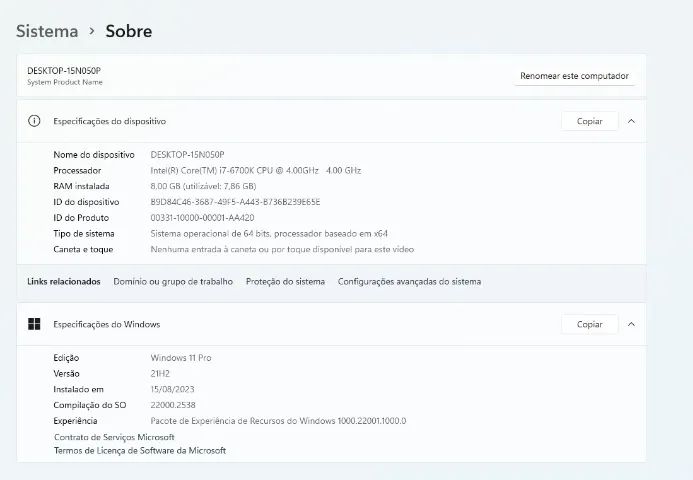Click the breadcrumb chevron between Sistema and Sobre
The height and width of the screenshot is (480, 693).
[92, 31]
